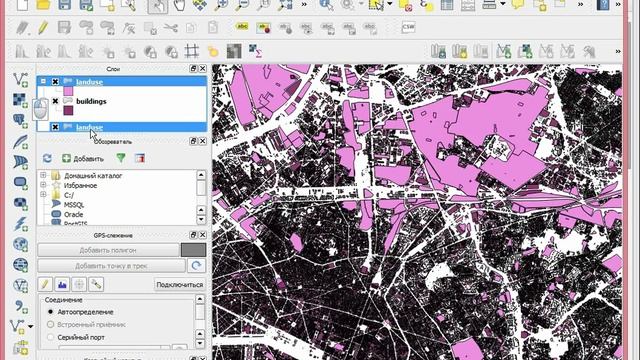Click browser tree scrollbar up arrow
The image size is (640, 360).
[201, 175]
